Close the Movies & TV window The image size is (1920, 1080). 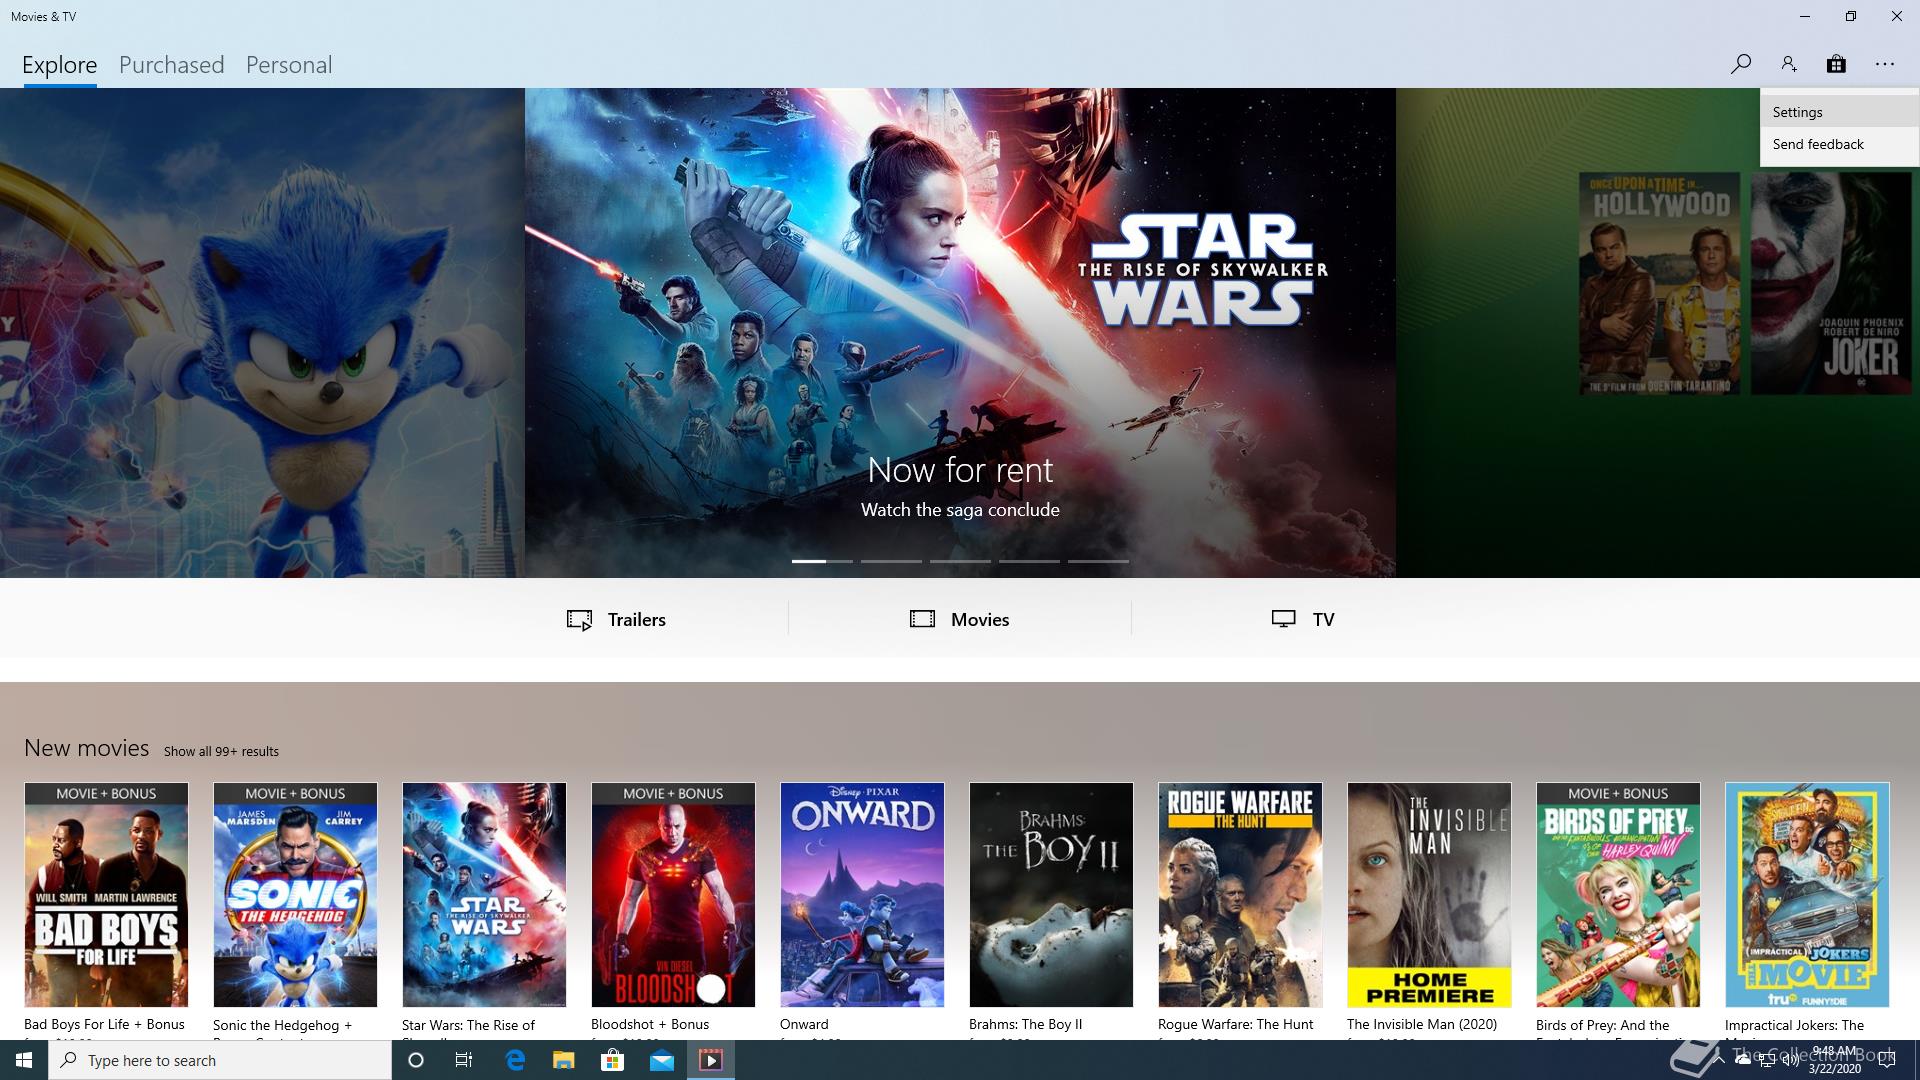click(1897, 16)
